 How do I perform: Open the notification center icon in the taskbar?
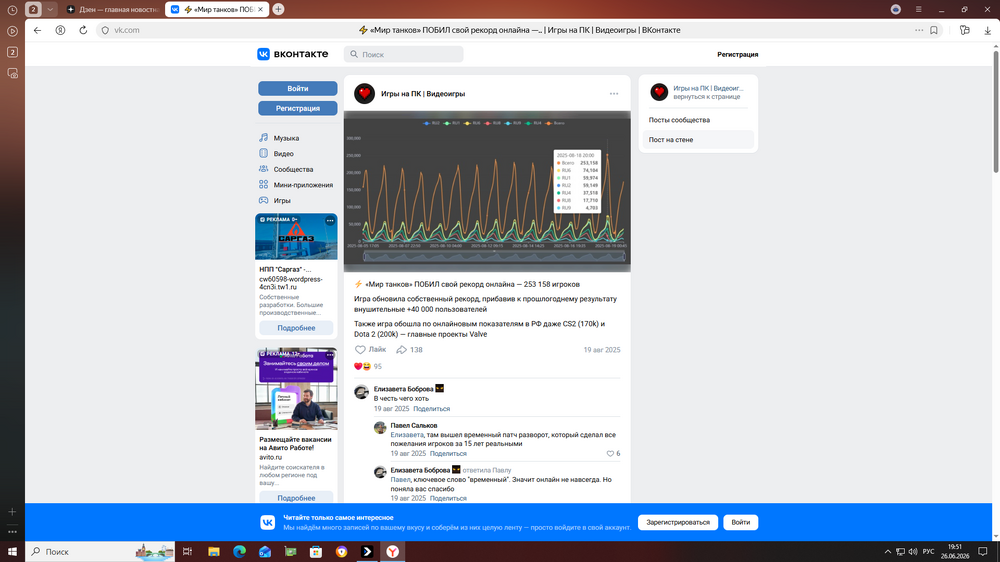click(983, 551)
